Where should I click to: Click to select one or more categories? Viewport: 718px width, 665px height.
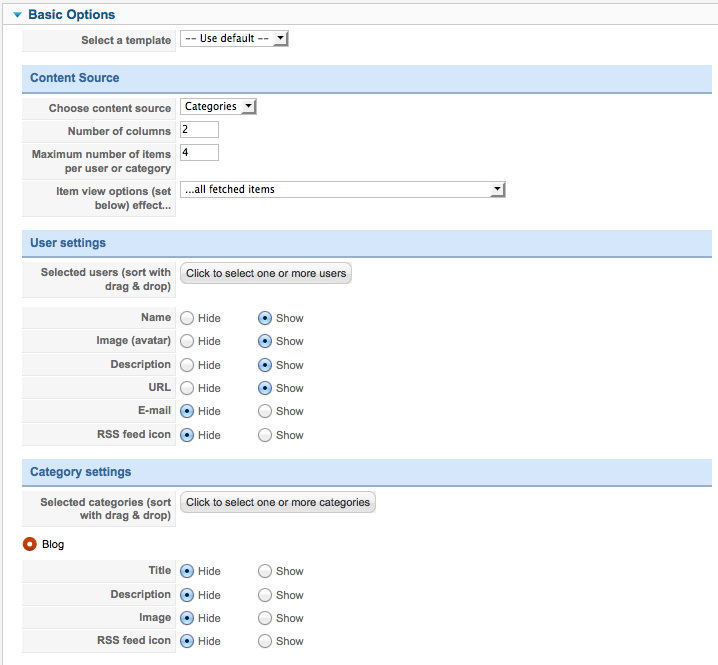click(x=277, y=502)
